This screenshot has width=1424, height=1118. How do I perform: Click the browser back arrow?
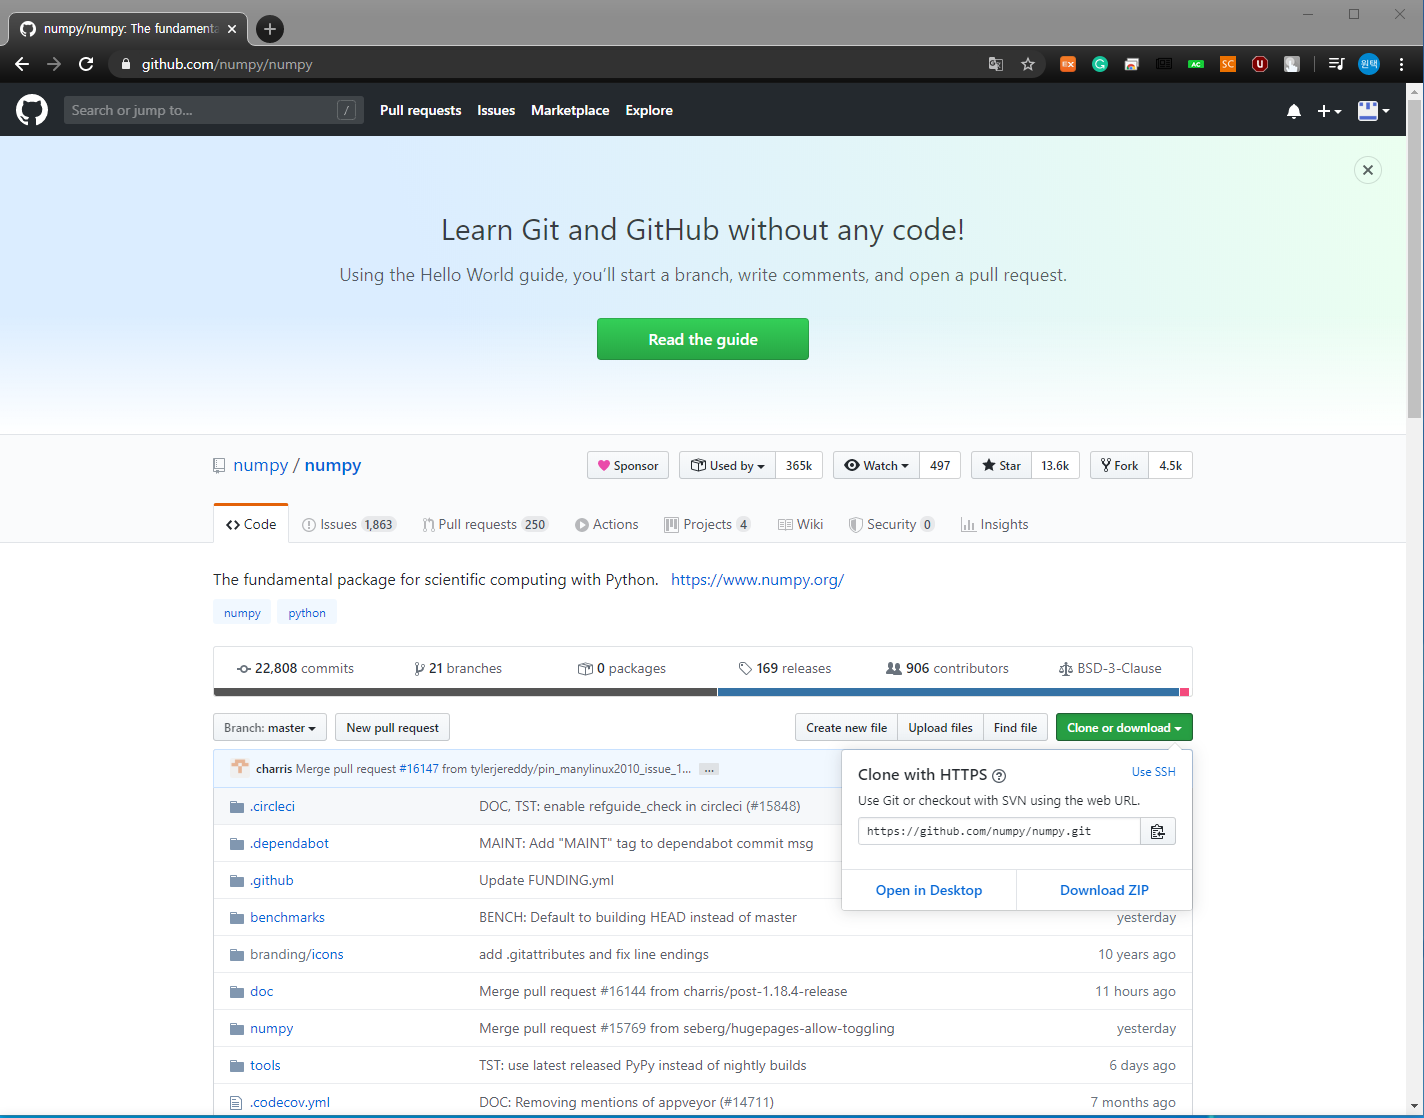pos(22,64)
